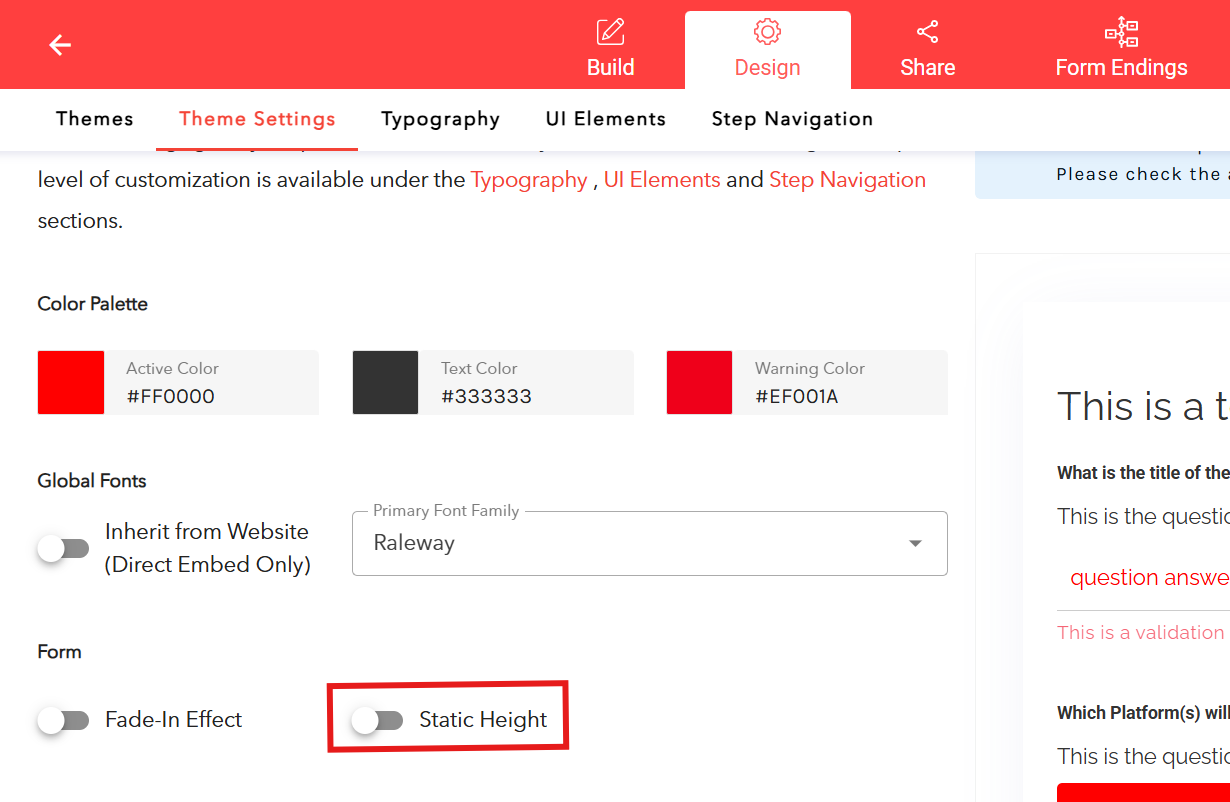Pick the Active Color red swatch
Image resolution: width=1230 pixels, height=802 pixels.
(x=71, y=382)
